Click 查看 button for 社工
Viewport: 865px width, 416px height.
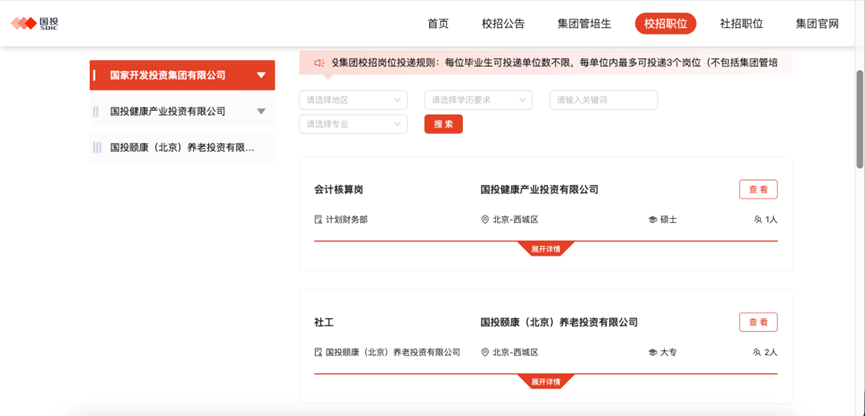tap(758, 322)
